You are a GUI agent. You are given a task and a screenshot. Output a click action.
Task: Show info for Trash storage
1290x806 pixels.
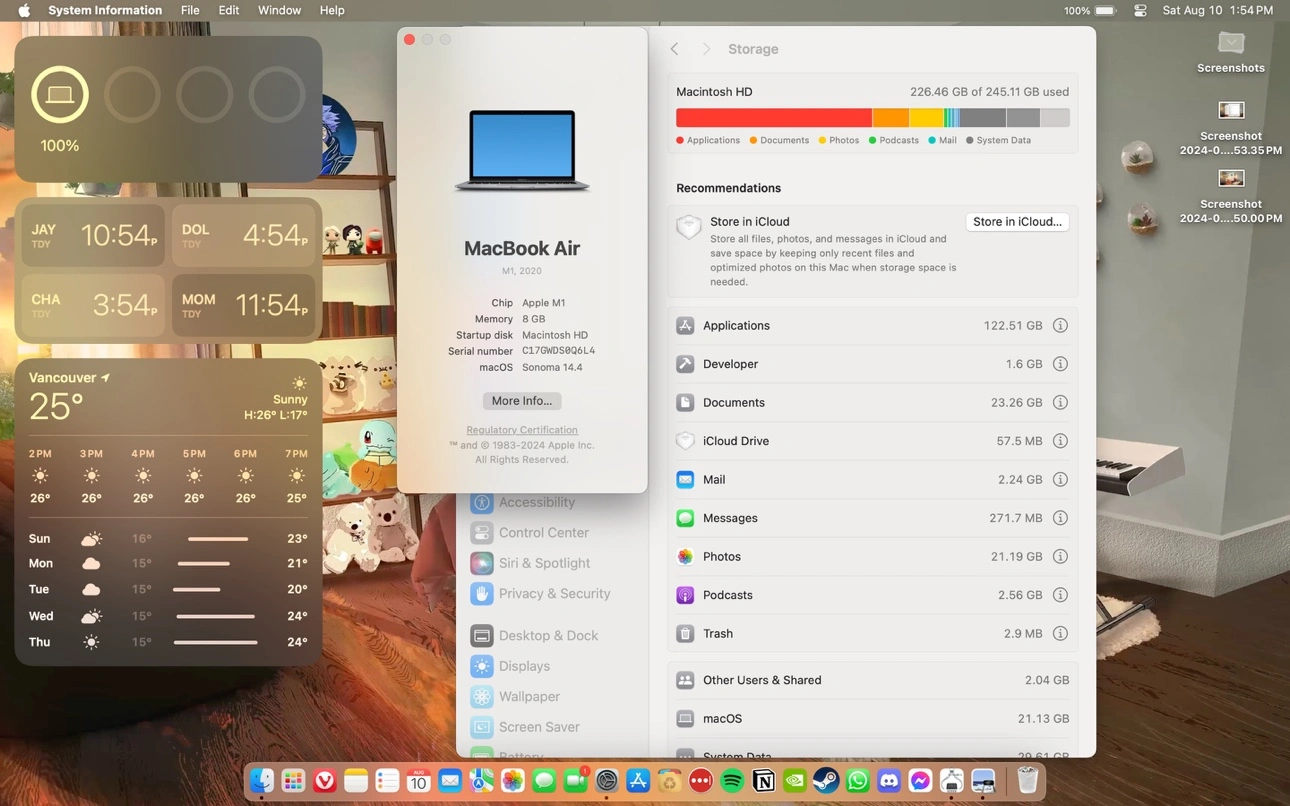1060,634
